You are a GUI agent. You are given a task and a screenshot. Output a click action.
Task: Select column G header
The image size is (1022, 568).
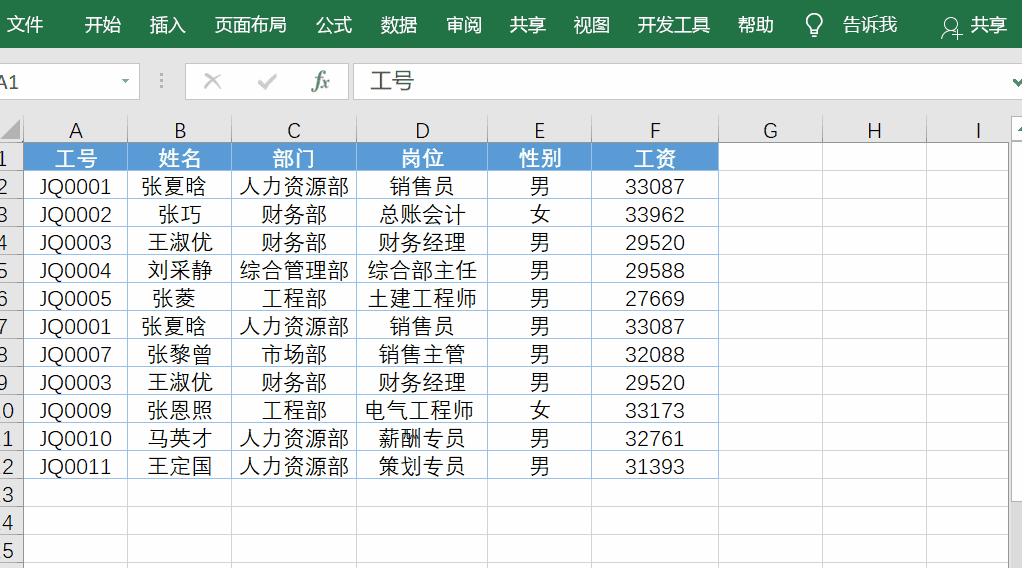(770, 130)
